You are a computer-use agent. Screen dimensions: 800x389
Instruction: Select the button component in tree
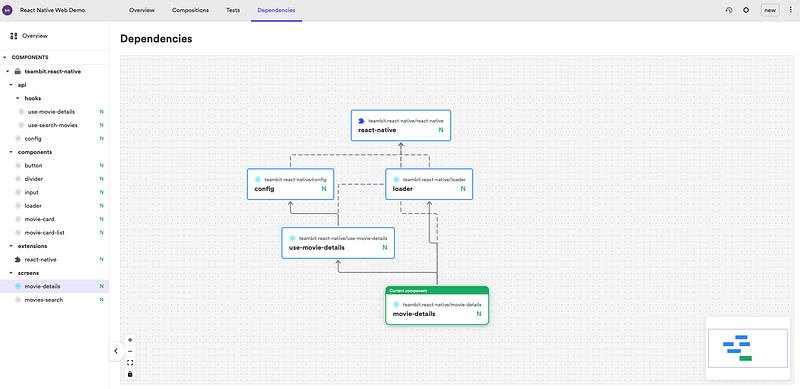pos(54,165)
